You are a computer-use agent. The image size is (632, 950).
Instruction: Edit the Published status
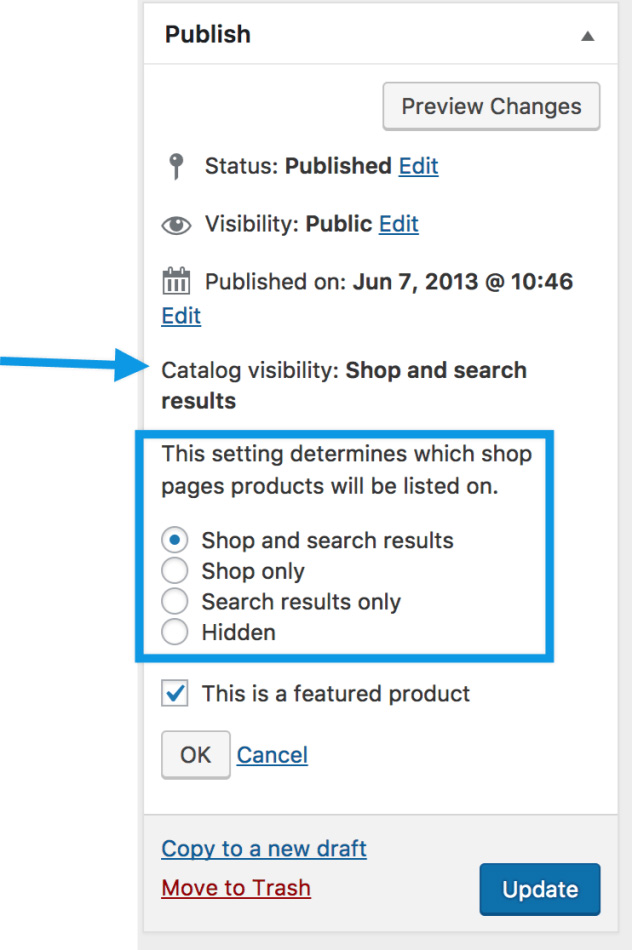tap(418, 166)
